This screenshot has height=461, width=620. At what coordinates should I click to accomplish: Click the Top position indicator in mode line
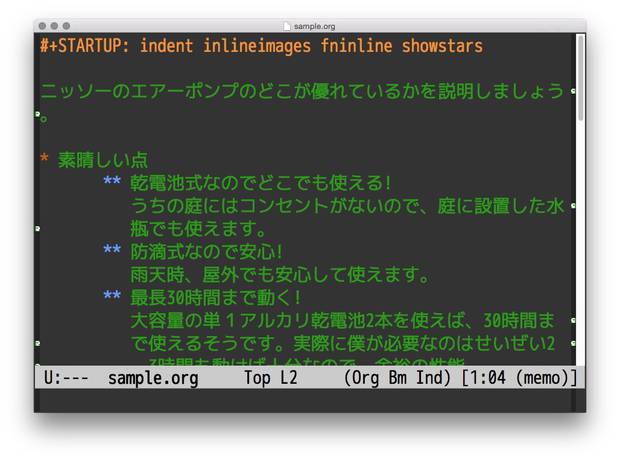click(257, 378)
